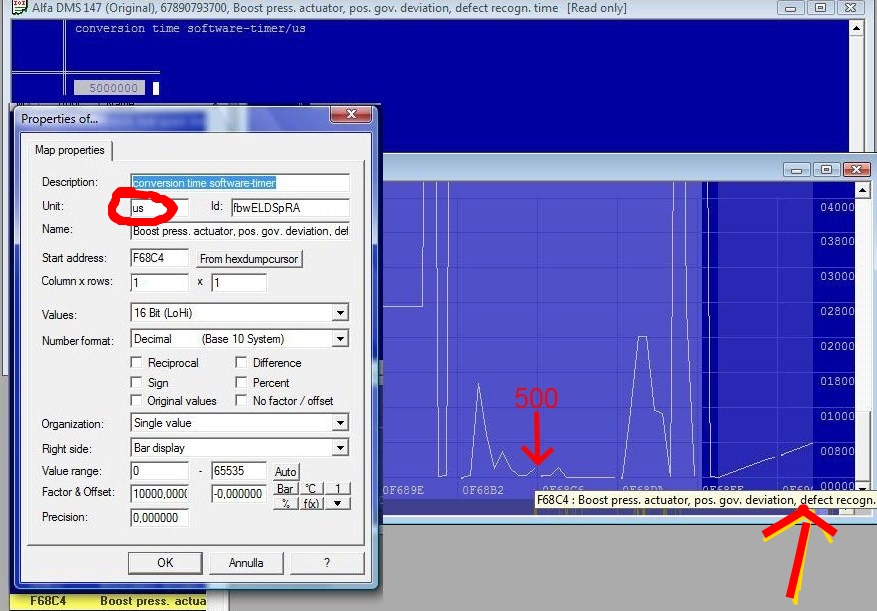Click the graph window scroll-down arrow
The height and width of the screenshot is (611, 877).
click(x=862, y=487)
